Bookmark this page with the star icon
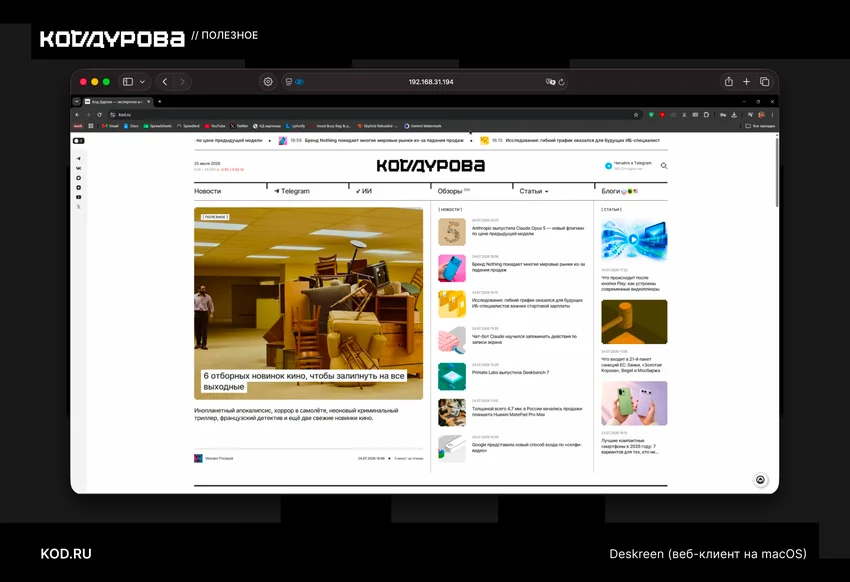The width and height of the screenshot is (850, 582). 636,114
